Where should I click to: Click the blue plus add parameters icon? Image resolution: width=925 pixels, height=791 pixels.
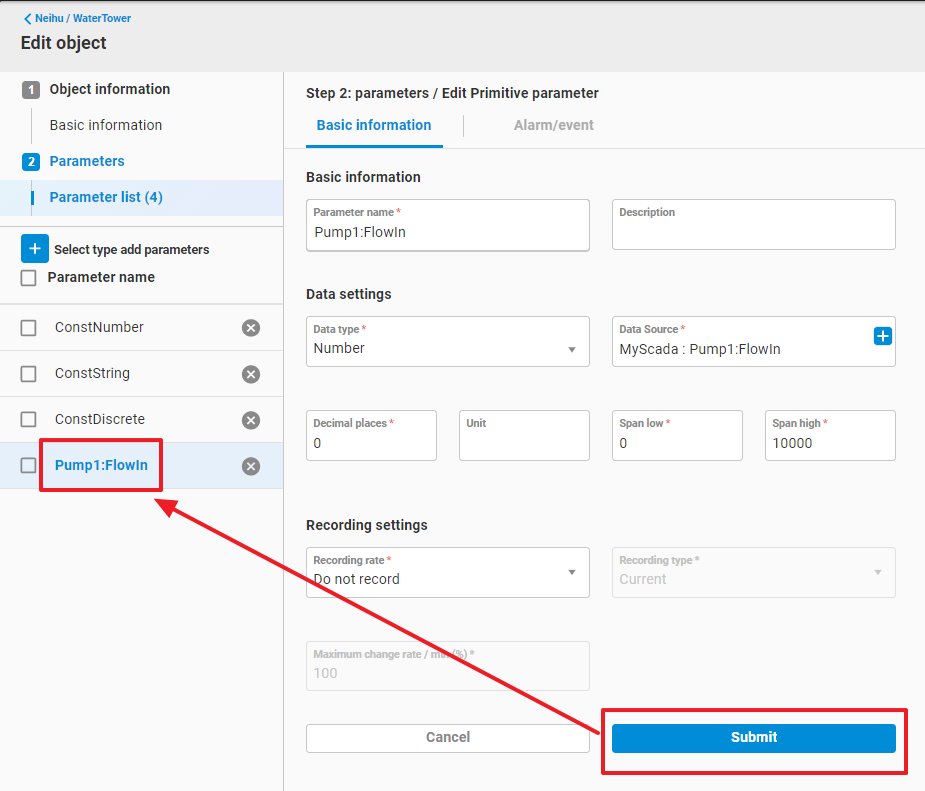(35, 249)
